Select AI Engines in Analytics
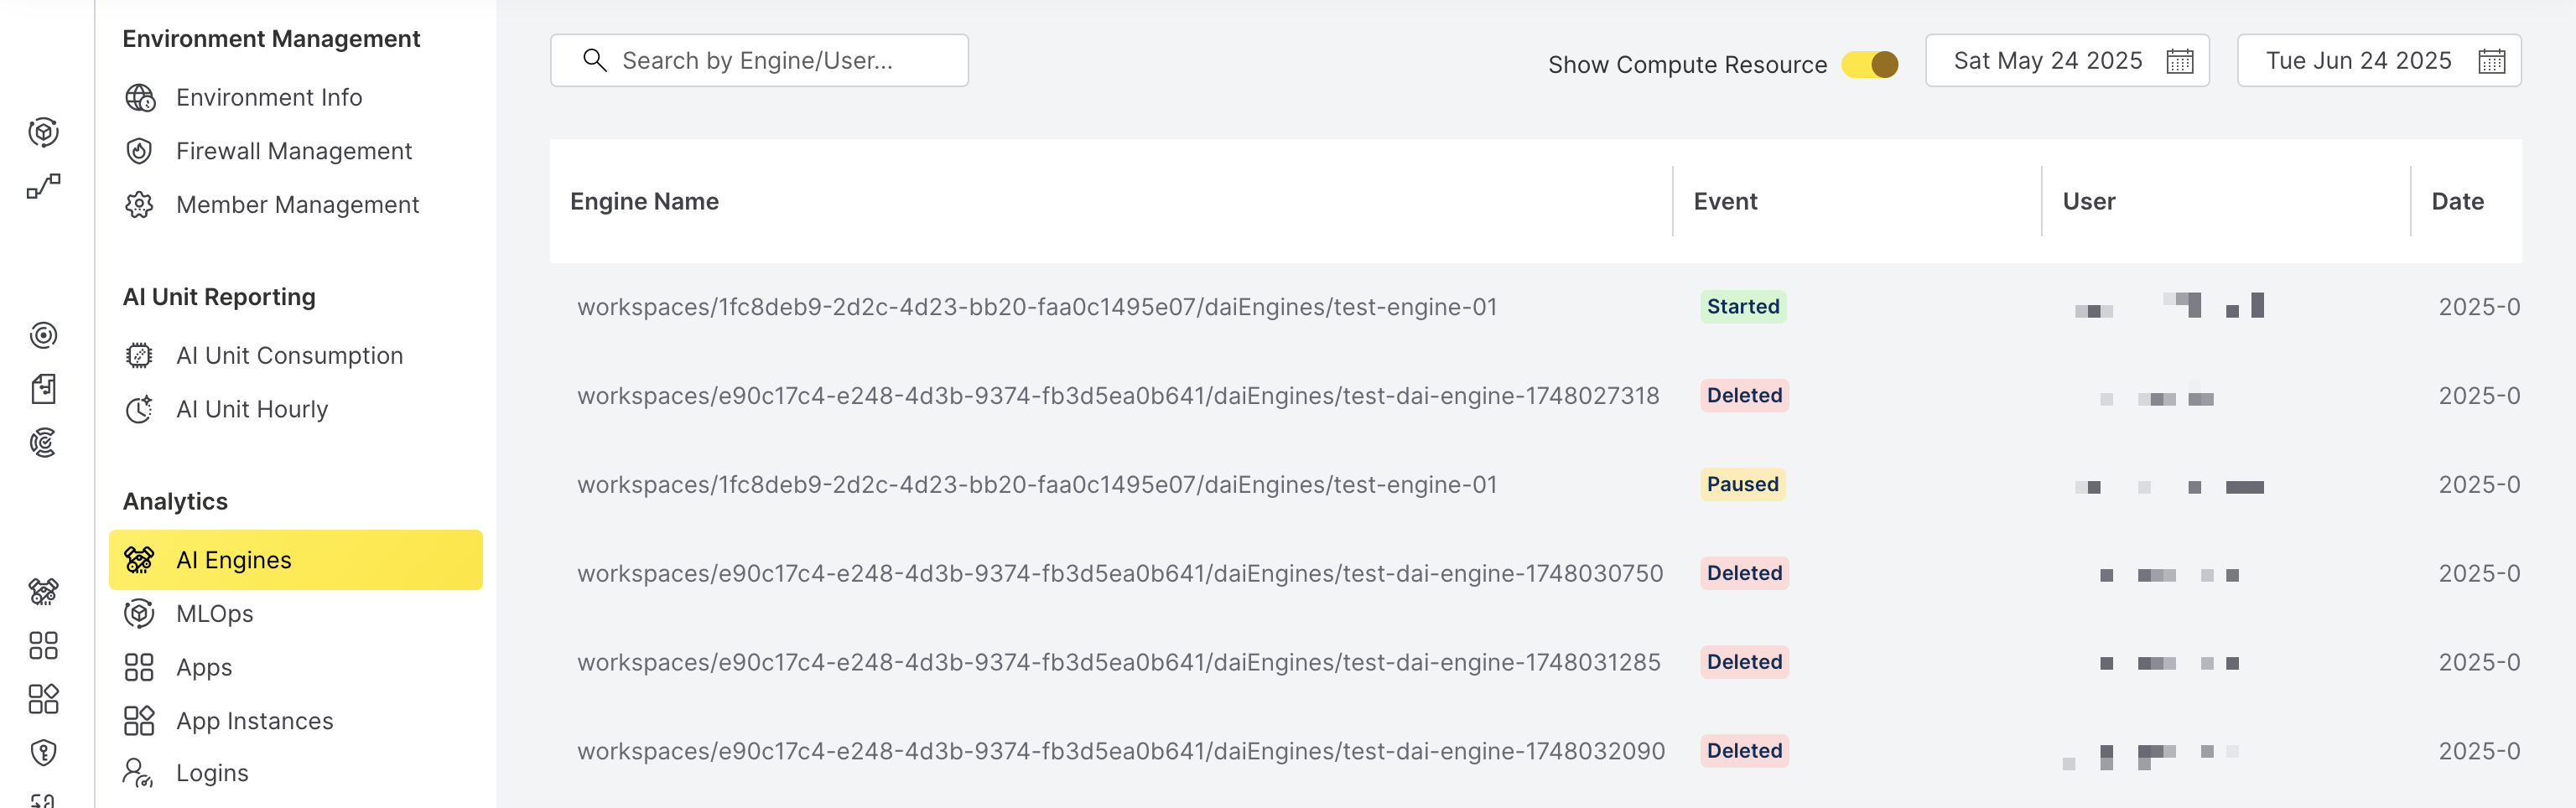2576x808 pixels. click(x=296, y=559)
